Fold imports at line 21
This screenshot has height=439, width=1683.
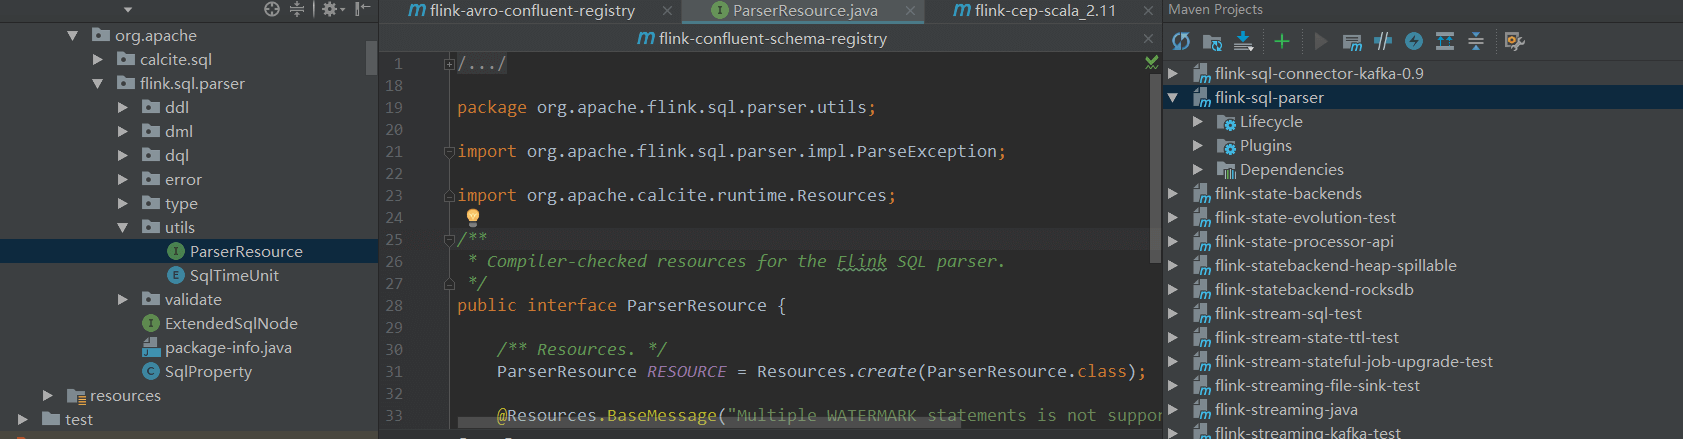[449, 152]
